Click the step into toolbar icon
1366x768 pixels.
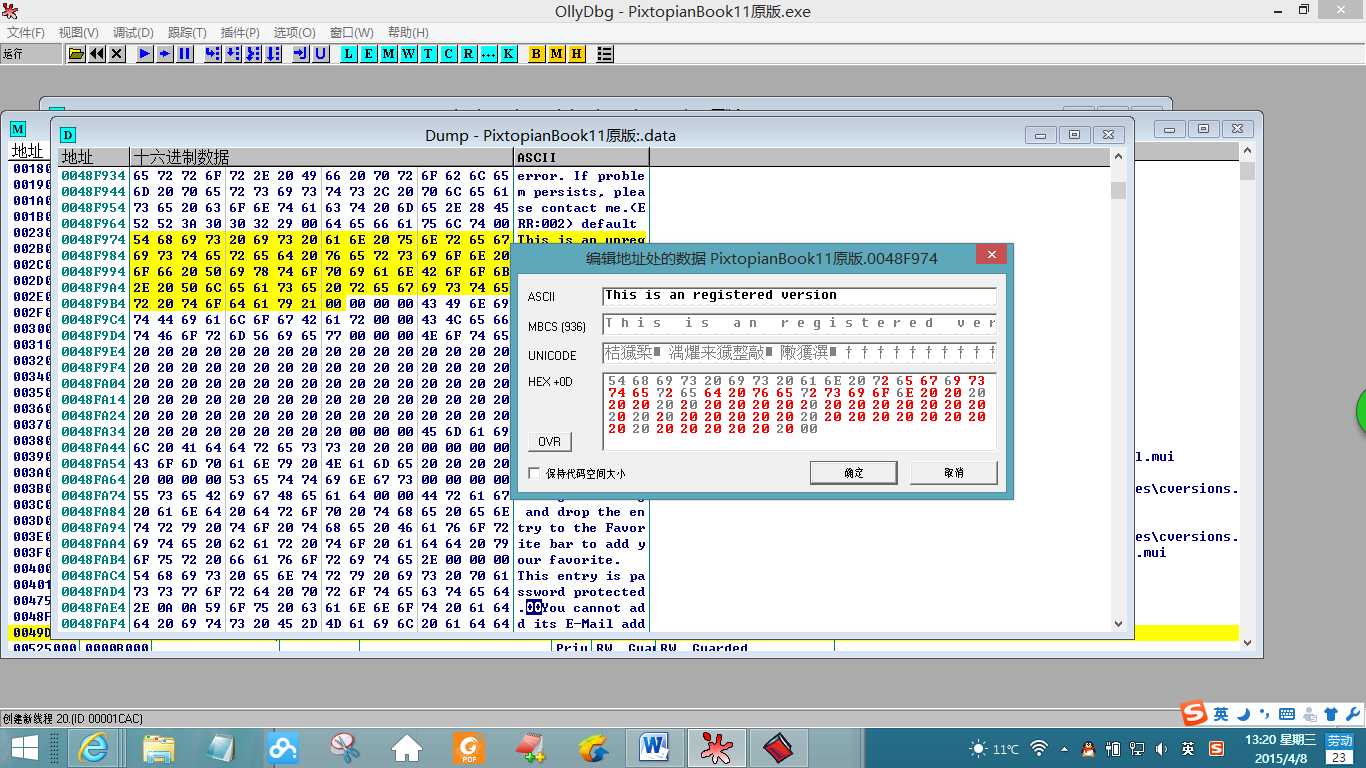point(213,54)
